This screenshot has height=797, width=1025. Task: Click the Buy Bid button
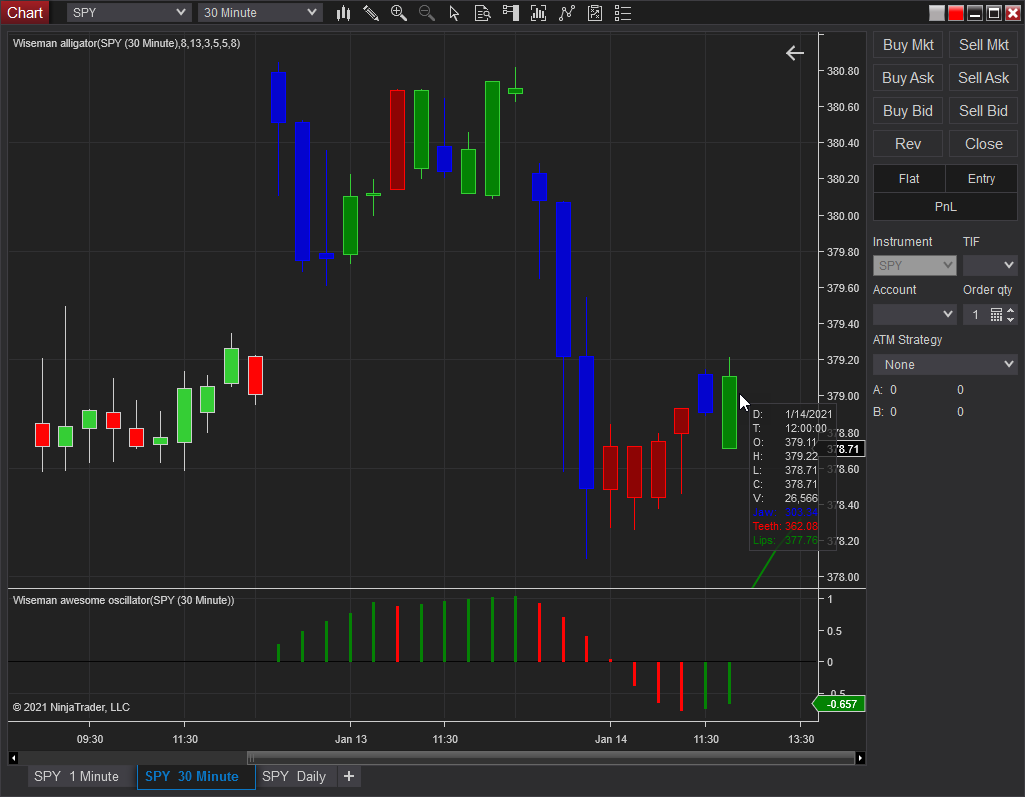[908, 111]
